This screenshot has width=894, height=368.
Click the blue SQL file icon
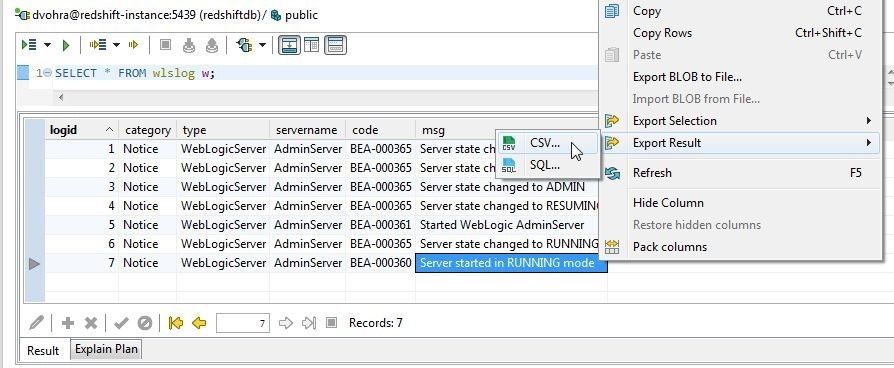pos(509,166)
